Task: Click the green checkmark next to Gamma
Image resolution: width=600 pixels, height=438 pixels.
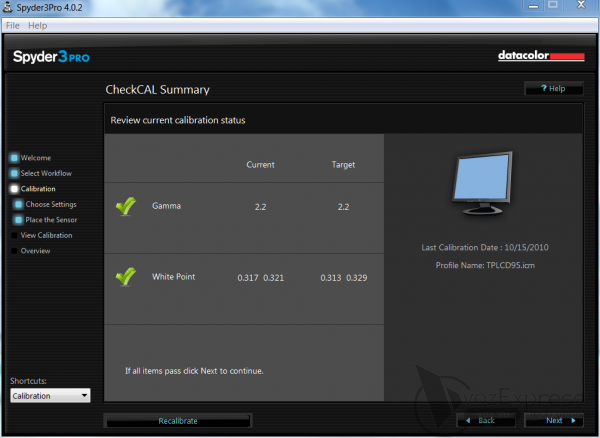Action: tap(125, 207)
